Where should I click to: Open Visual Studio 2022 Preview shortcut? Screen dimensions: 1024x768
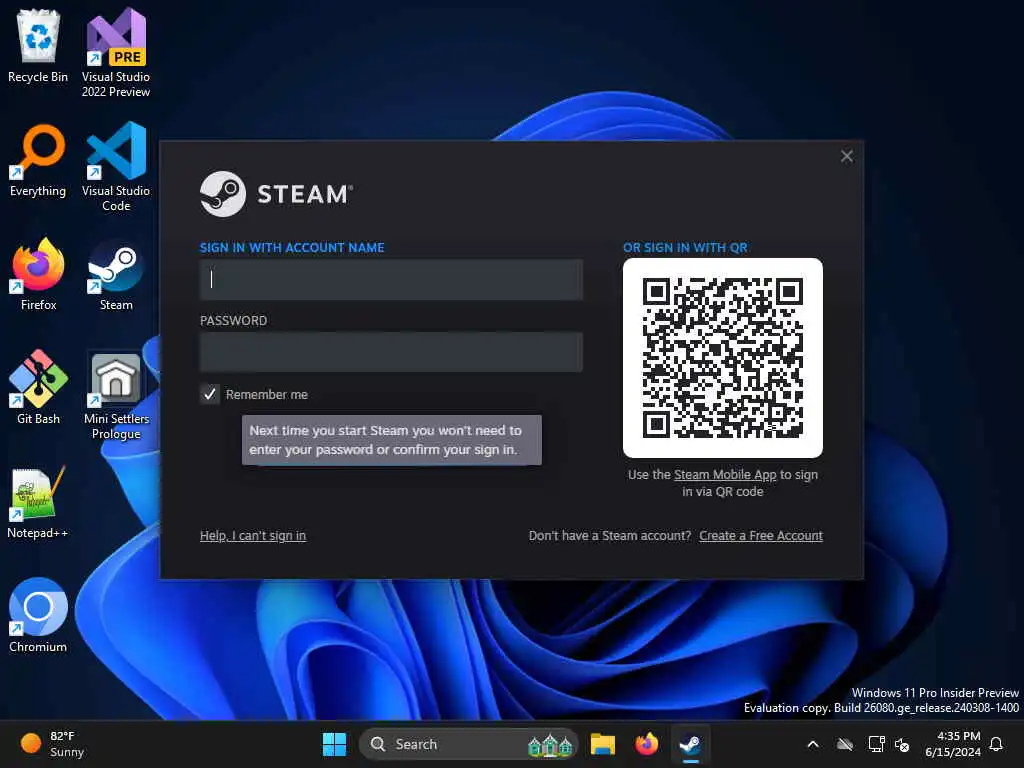(x=116, y=52)
